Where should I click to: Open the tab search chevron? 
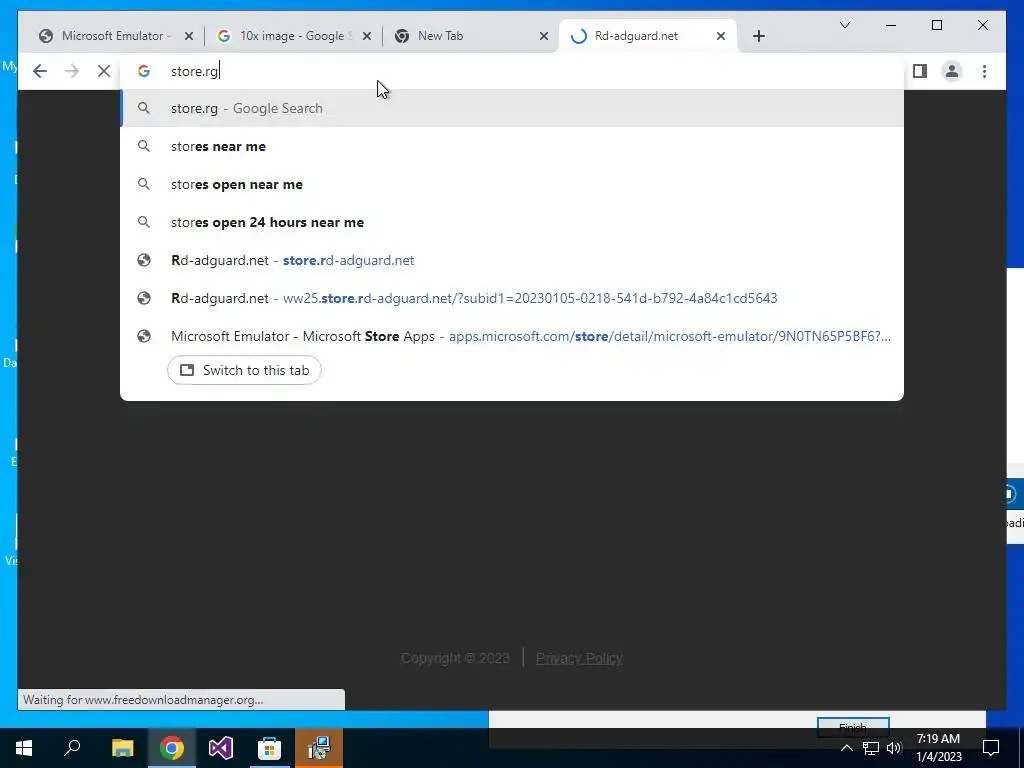pyautogui.click(x=844, y=25)
